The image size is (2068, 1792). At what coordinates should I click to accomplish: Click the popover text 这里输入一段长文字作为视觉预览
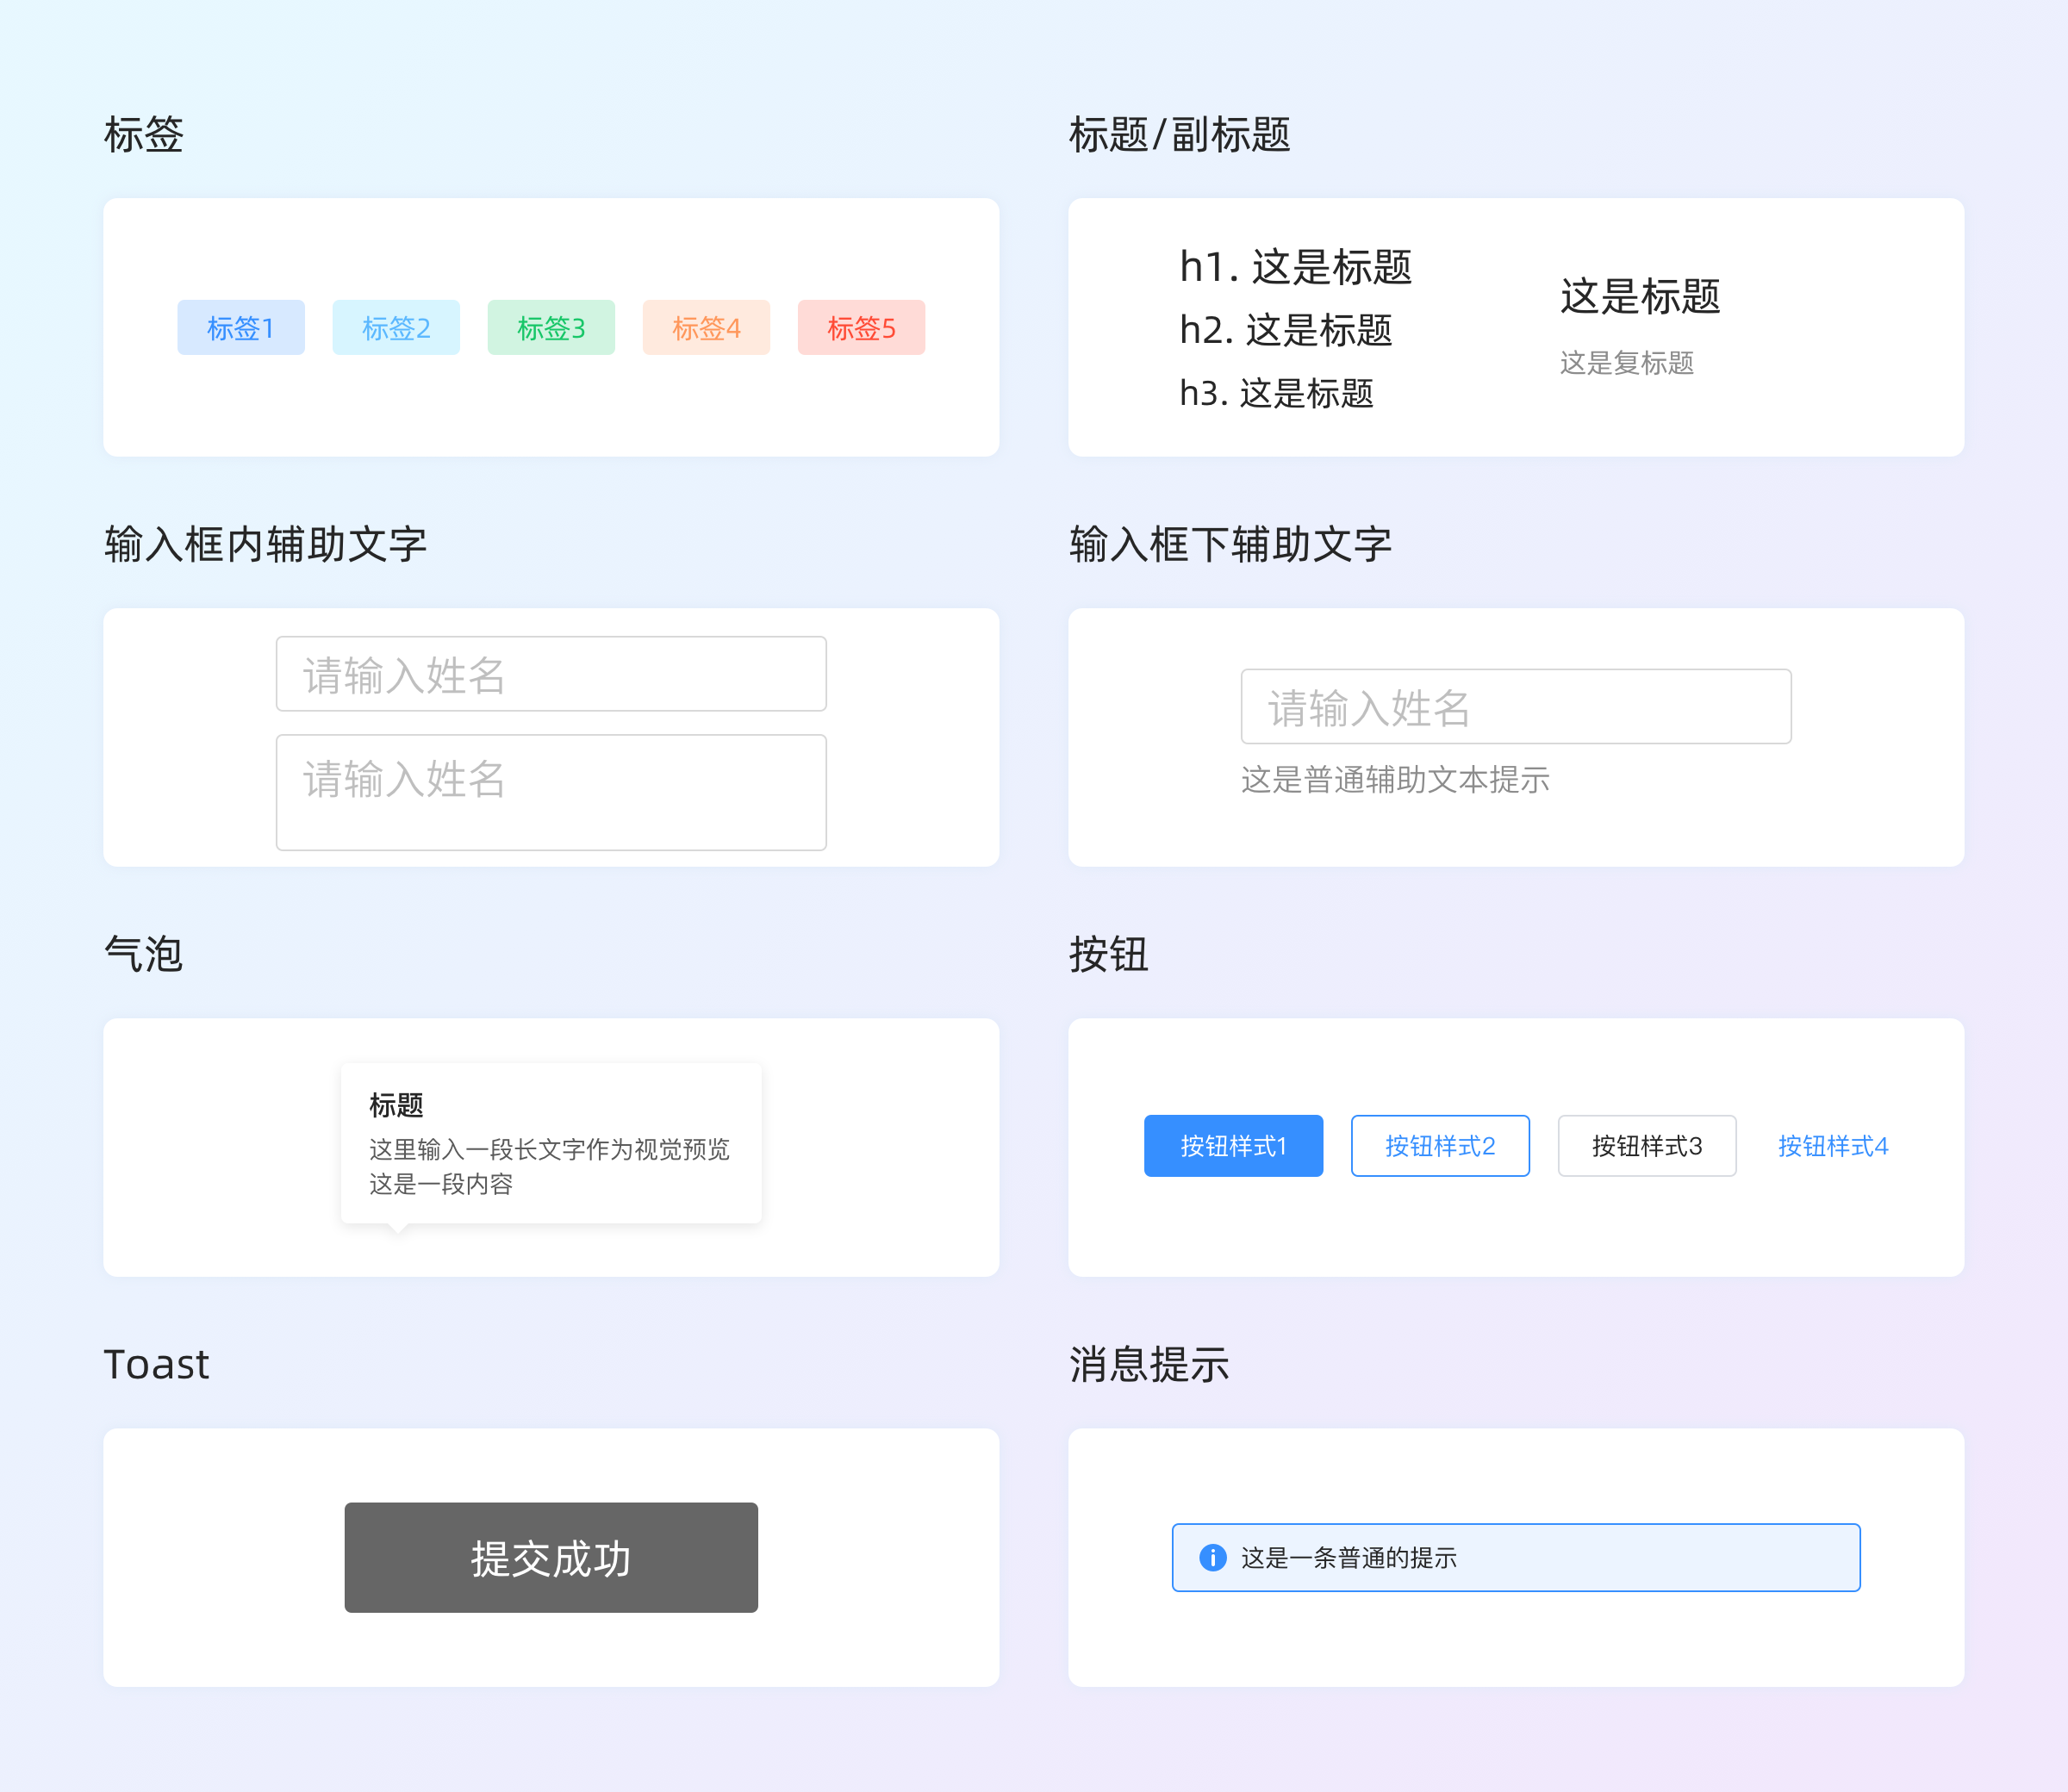[x=549, y=1149]
